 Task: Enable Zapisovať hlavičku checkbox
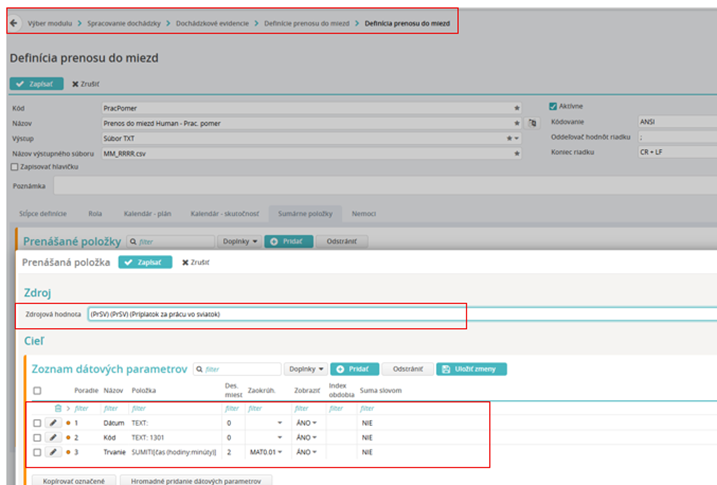tap(15, 167)
